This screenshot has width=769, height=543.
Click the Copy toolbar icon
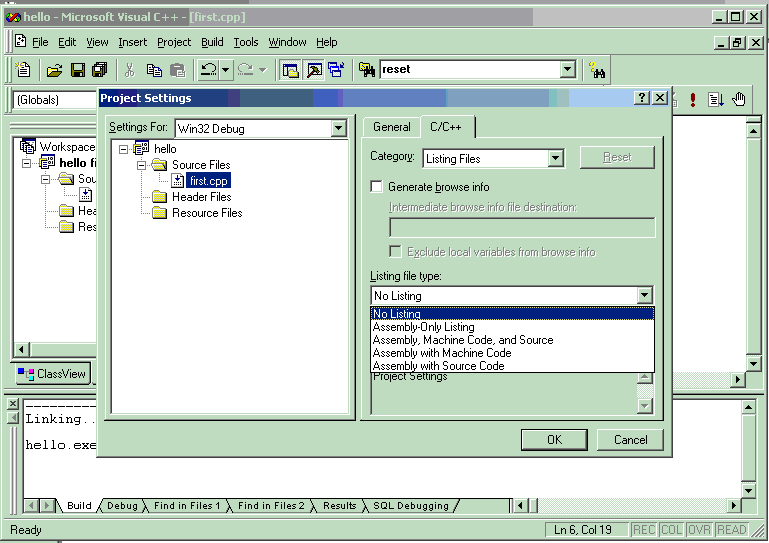point(154,70)
